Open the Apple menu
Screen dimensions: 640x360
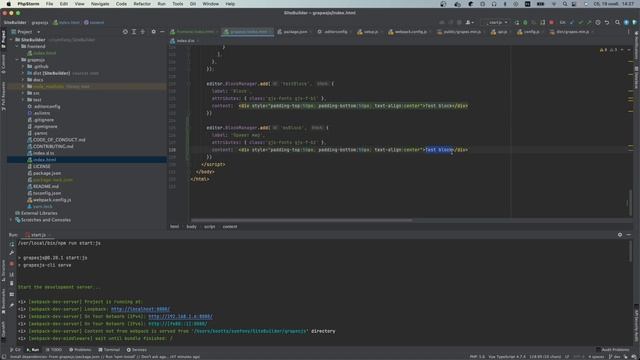point(9,4)
